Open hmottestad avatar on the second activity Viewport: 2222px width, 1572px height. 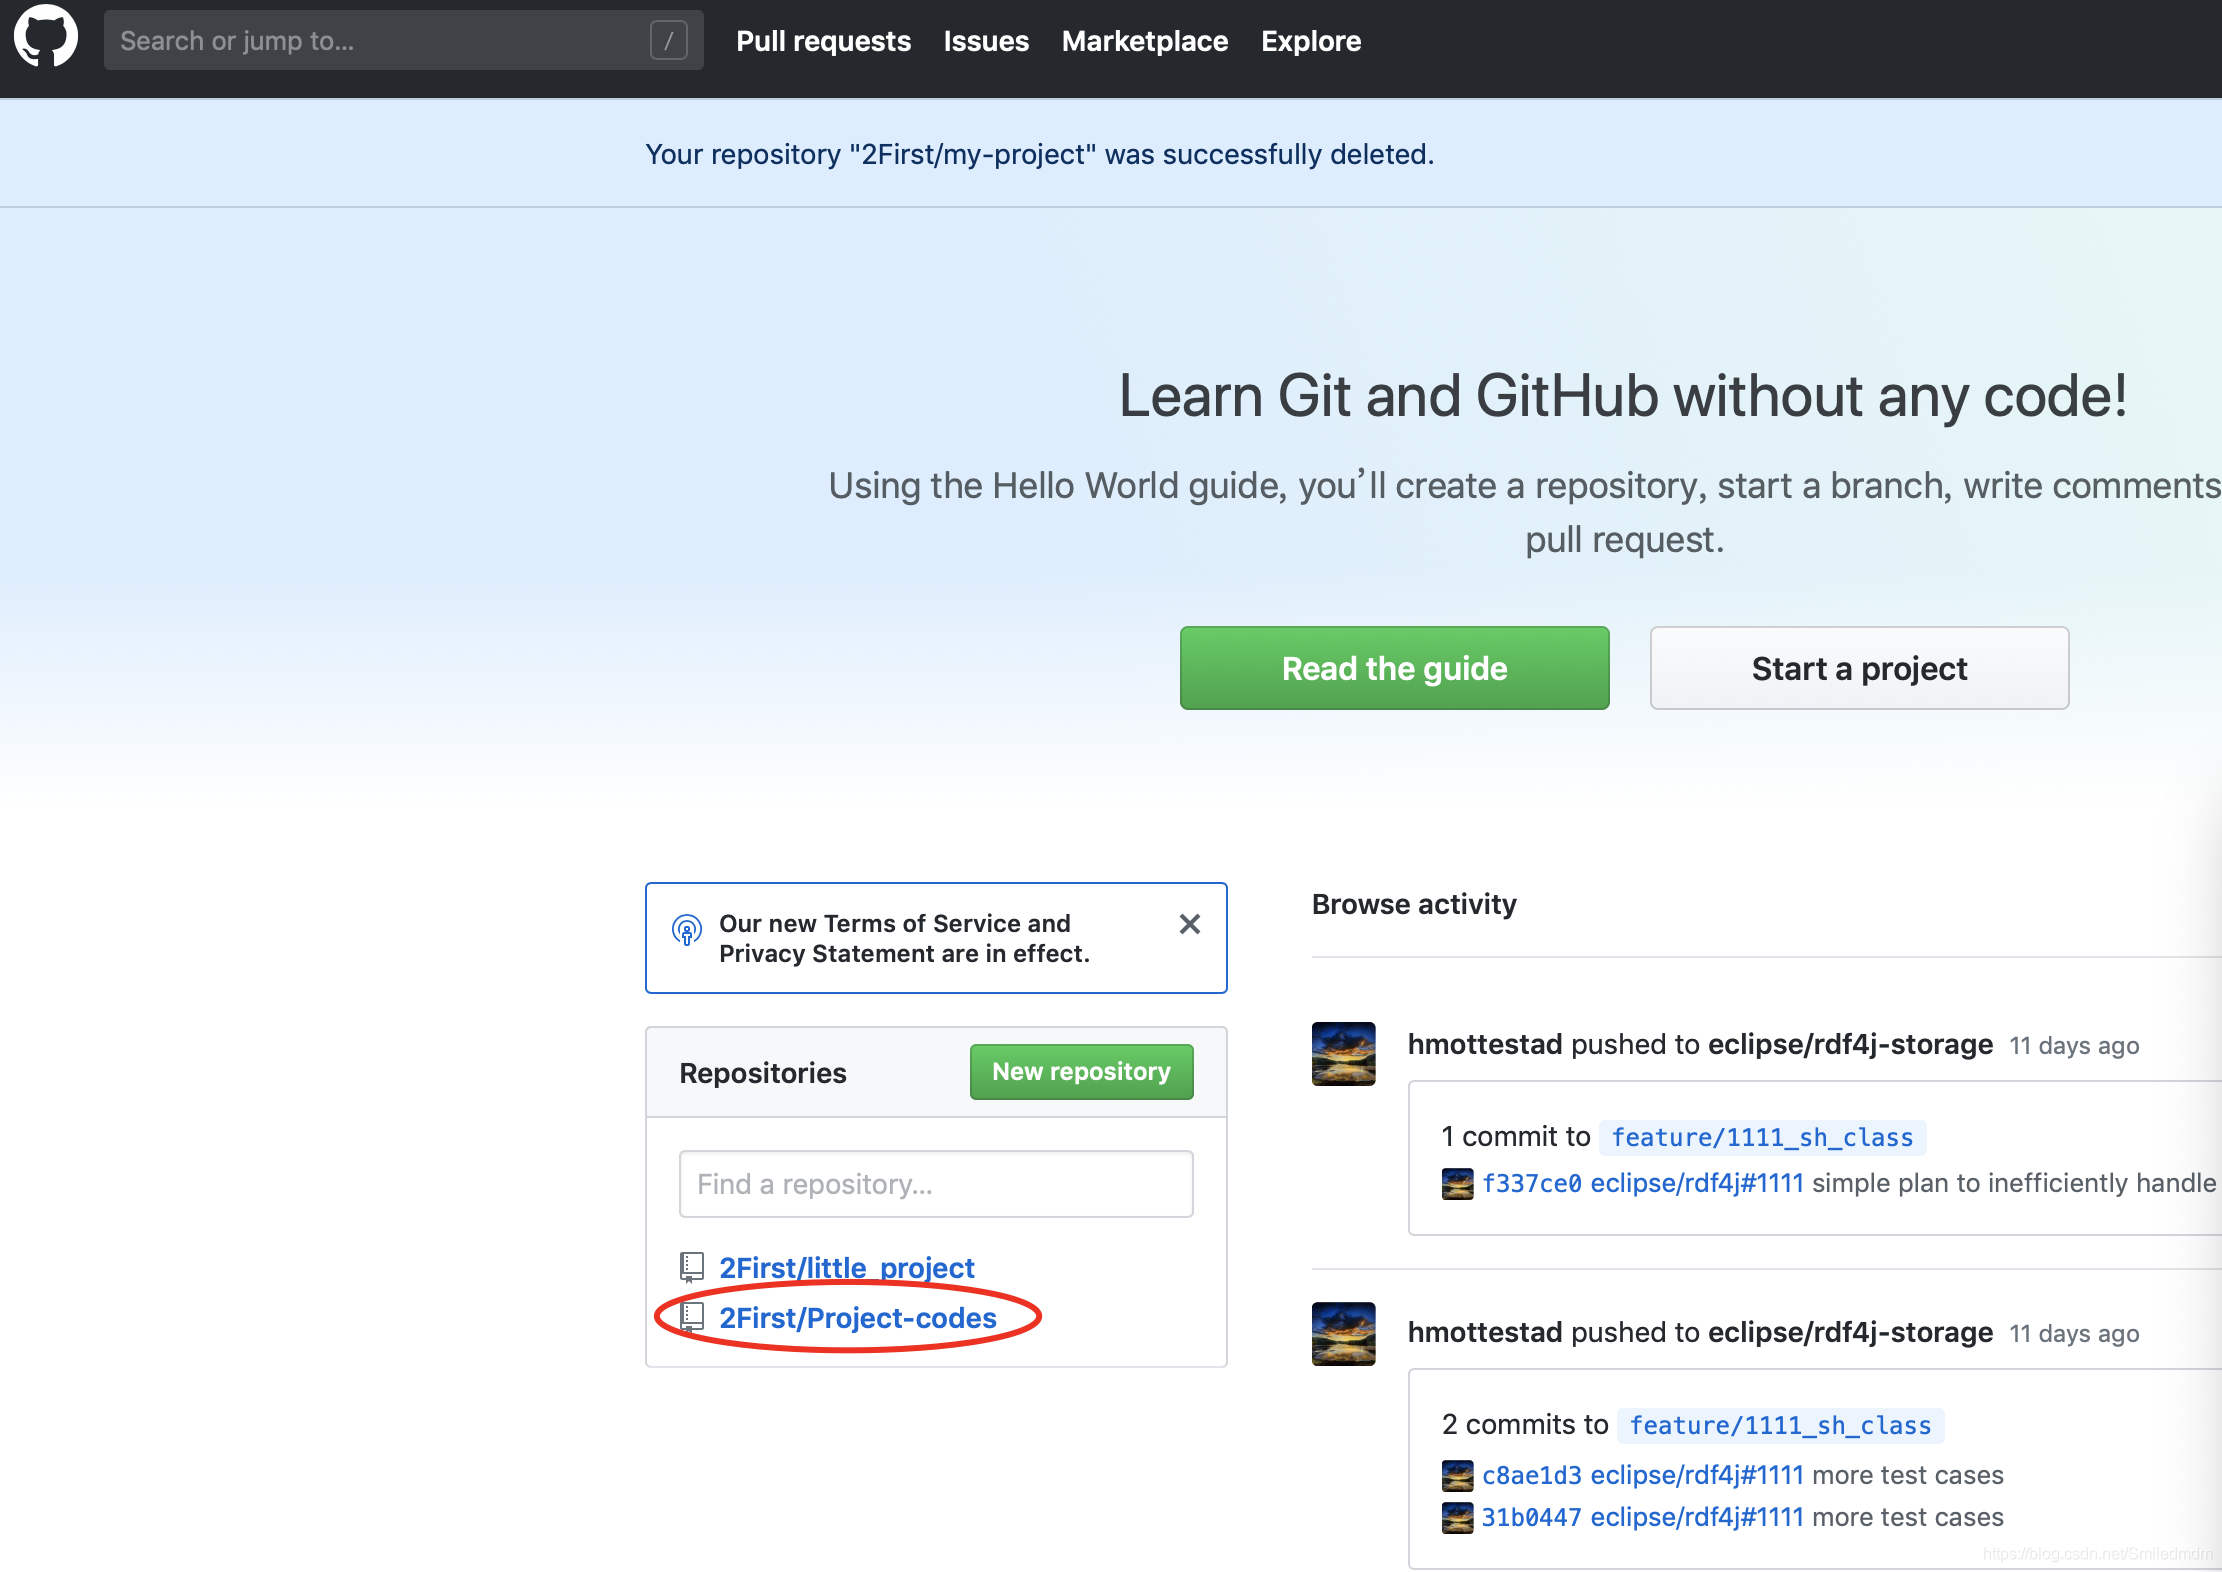click(x=1343, y=1333)
